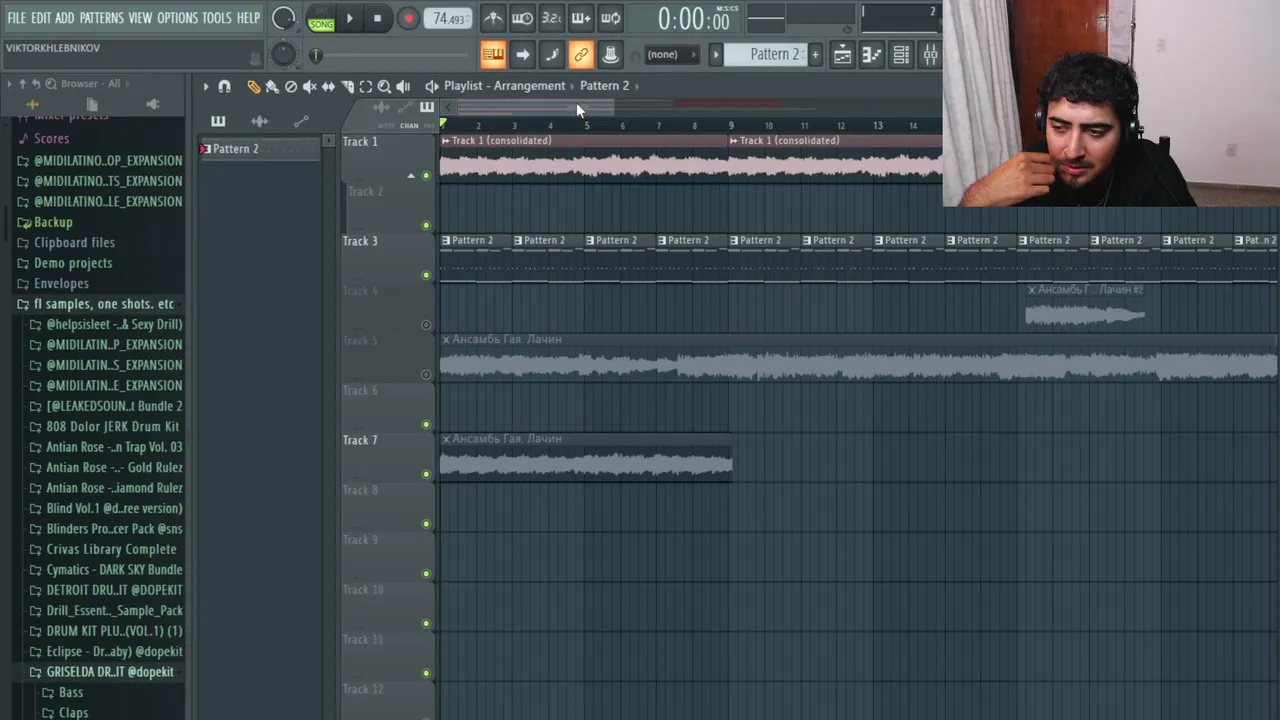Switch PAT/SONG playback mode
Image resolution: width=1280 pixels, height=720 pixels.
[x=321, y=19]
